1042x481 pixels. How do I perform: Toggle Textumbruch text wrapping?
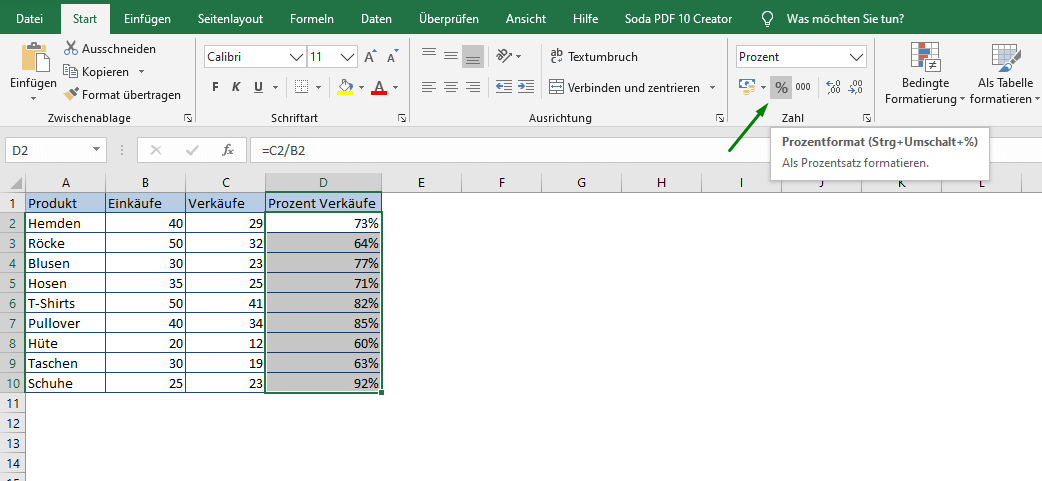coord(593,57)
